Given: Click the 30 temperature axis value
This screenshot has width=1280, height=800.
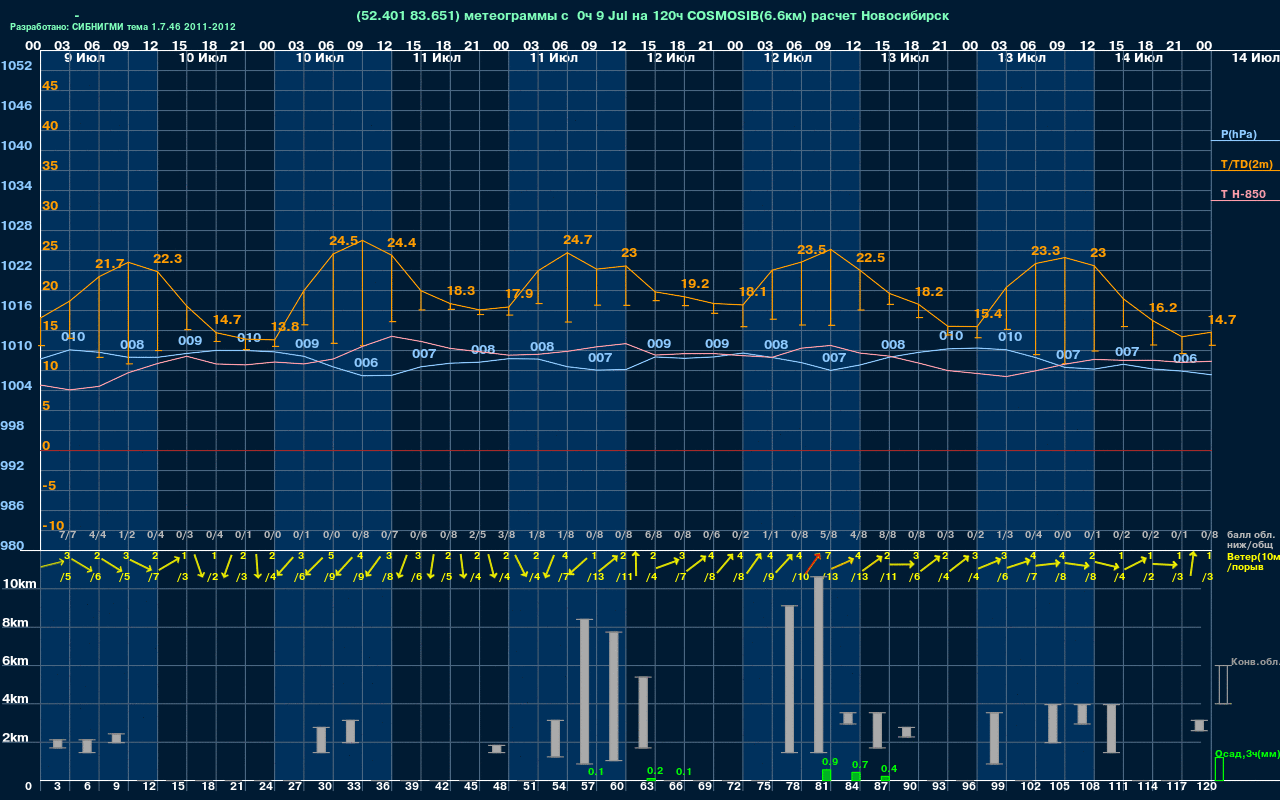Looking at the screenshot, I should point(50,206).
